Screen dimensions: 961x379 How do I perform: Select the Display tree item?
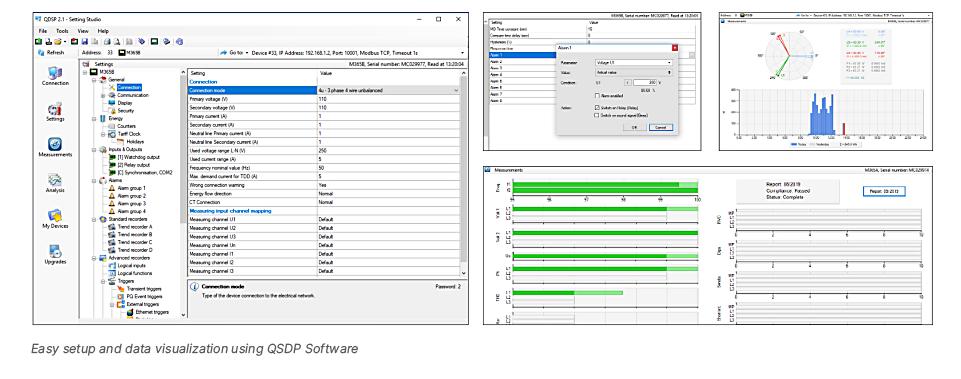tap(121, 103)
